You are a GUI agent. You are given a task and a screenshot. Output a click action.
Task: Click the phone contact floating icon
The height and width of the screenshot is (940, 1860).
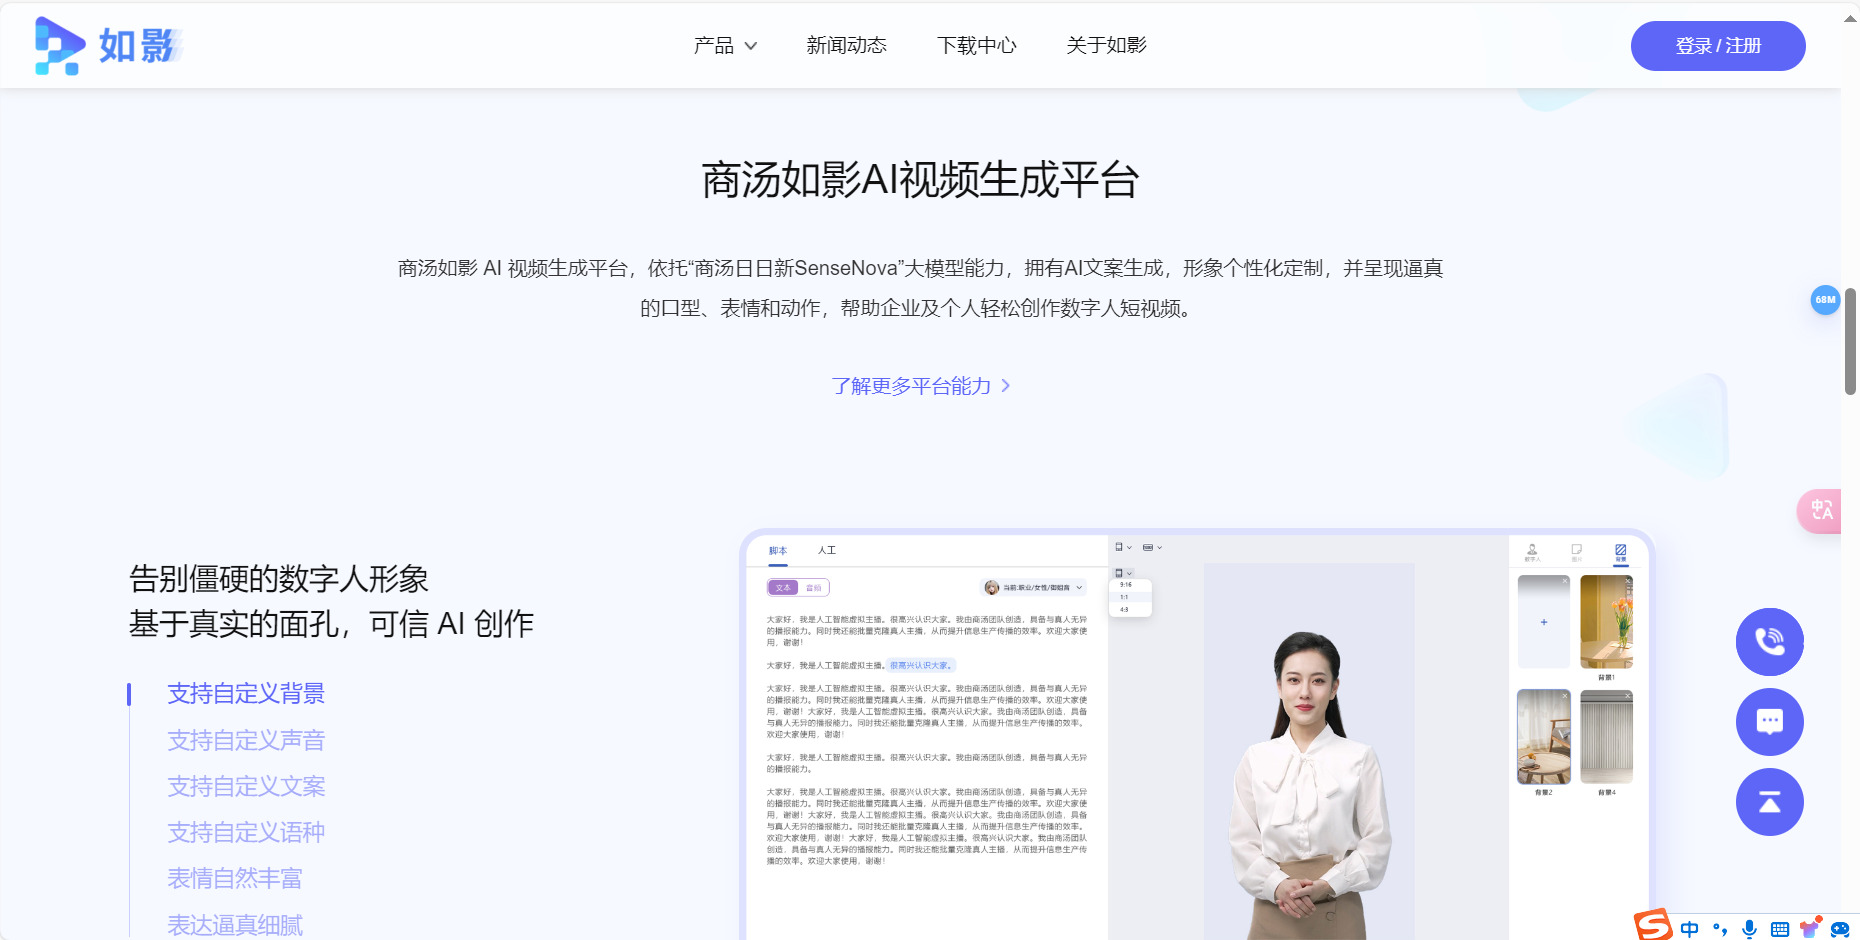[1771, 642]
